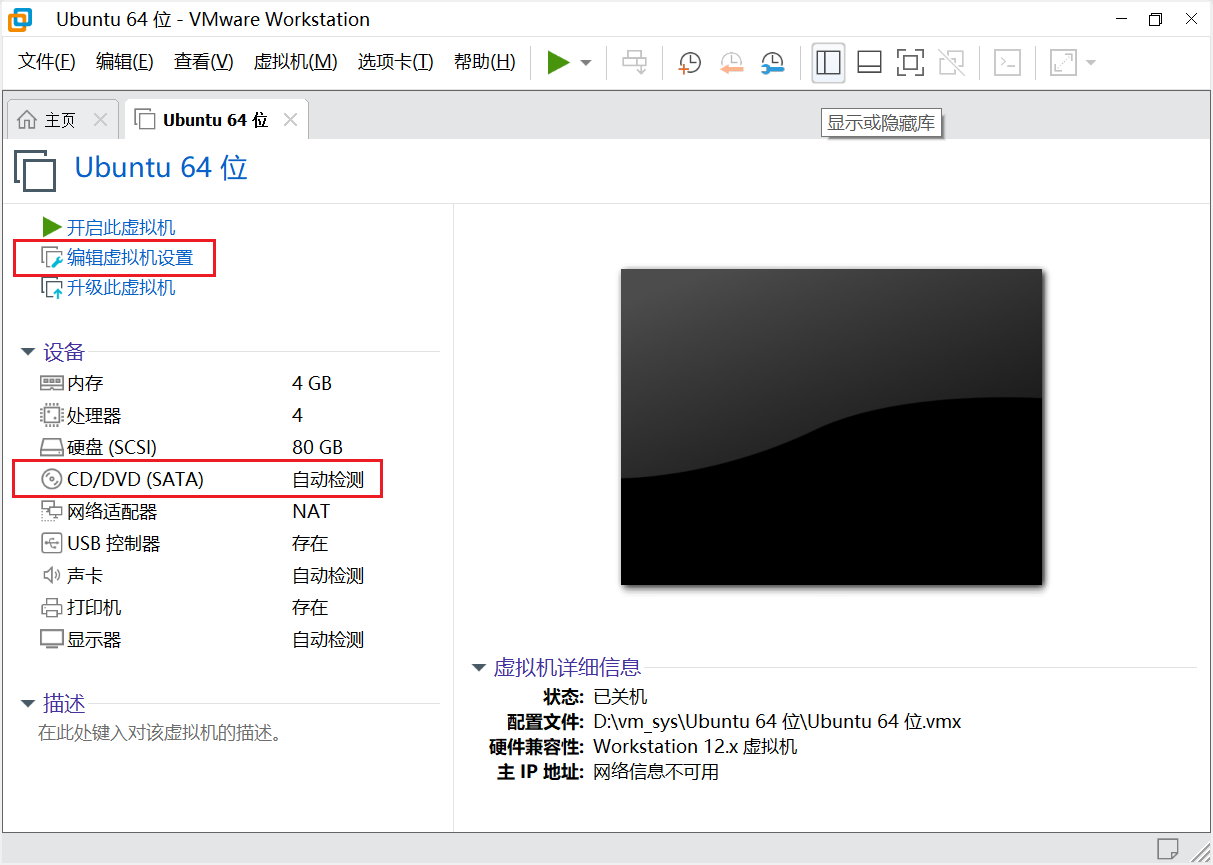The width and height of the screenshot is (1213, 865).
Task: Open the stretch display dropdown arrow
Action: pyautogui.click(x=1090, y=63)
